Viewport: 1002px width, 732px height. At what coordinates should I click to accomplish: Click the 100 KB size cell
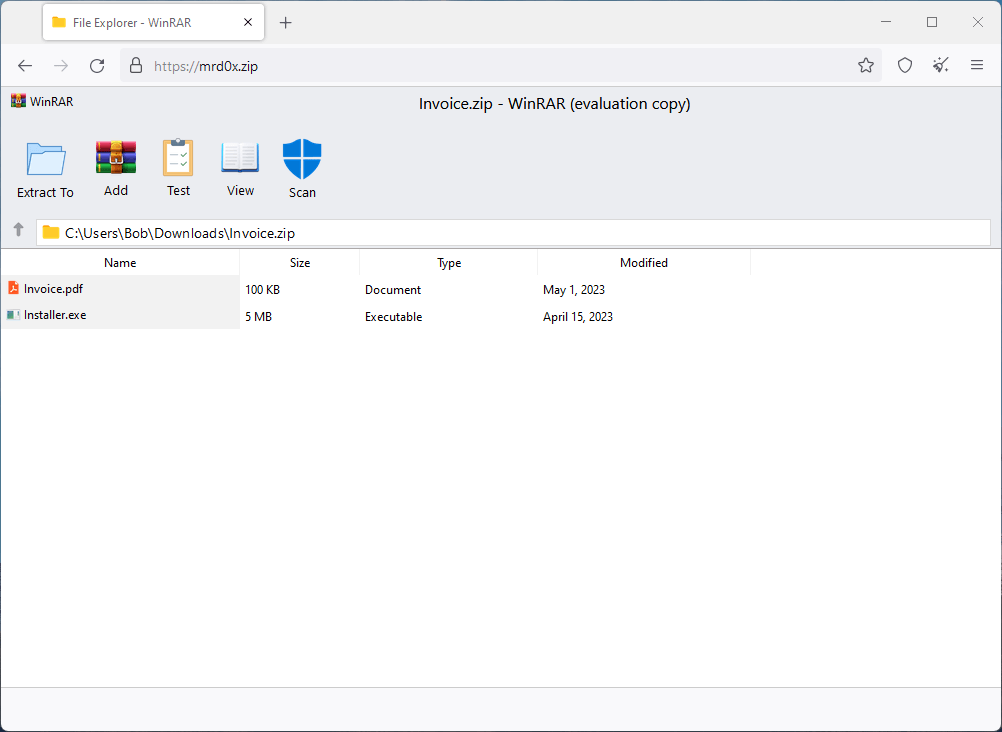[x=263, y=290]
